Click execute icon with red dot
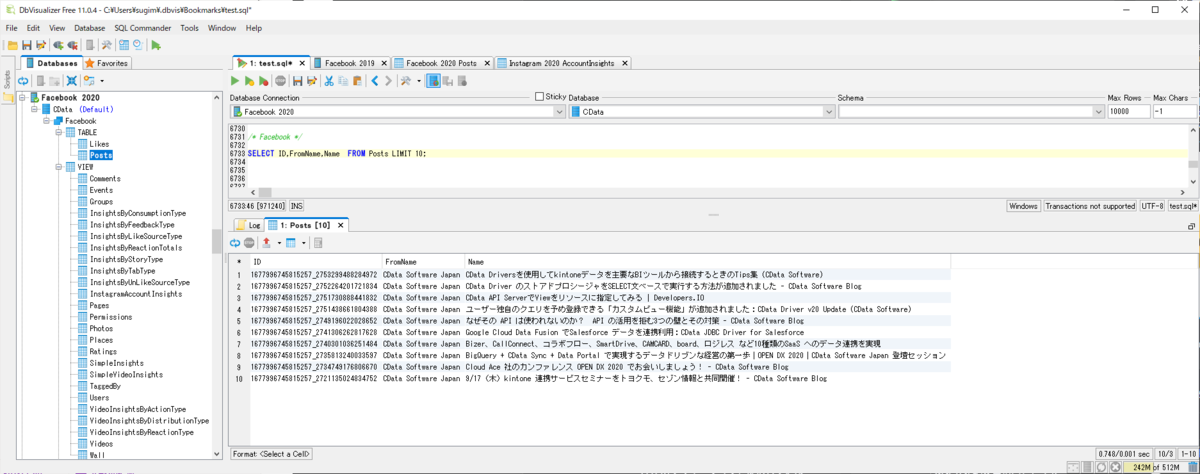 pyautogui.click(x=264, y=81)
